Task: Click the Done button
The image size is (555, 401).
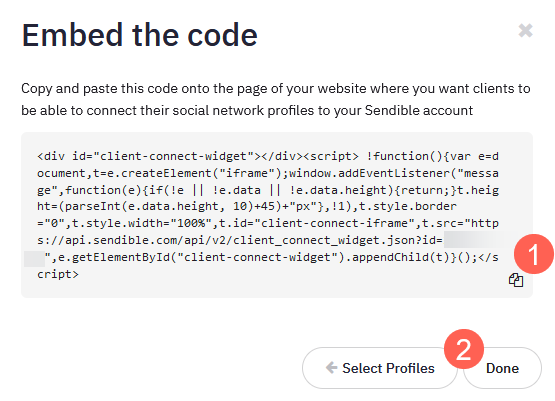Action: click(x=502, y=368)
